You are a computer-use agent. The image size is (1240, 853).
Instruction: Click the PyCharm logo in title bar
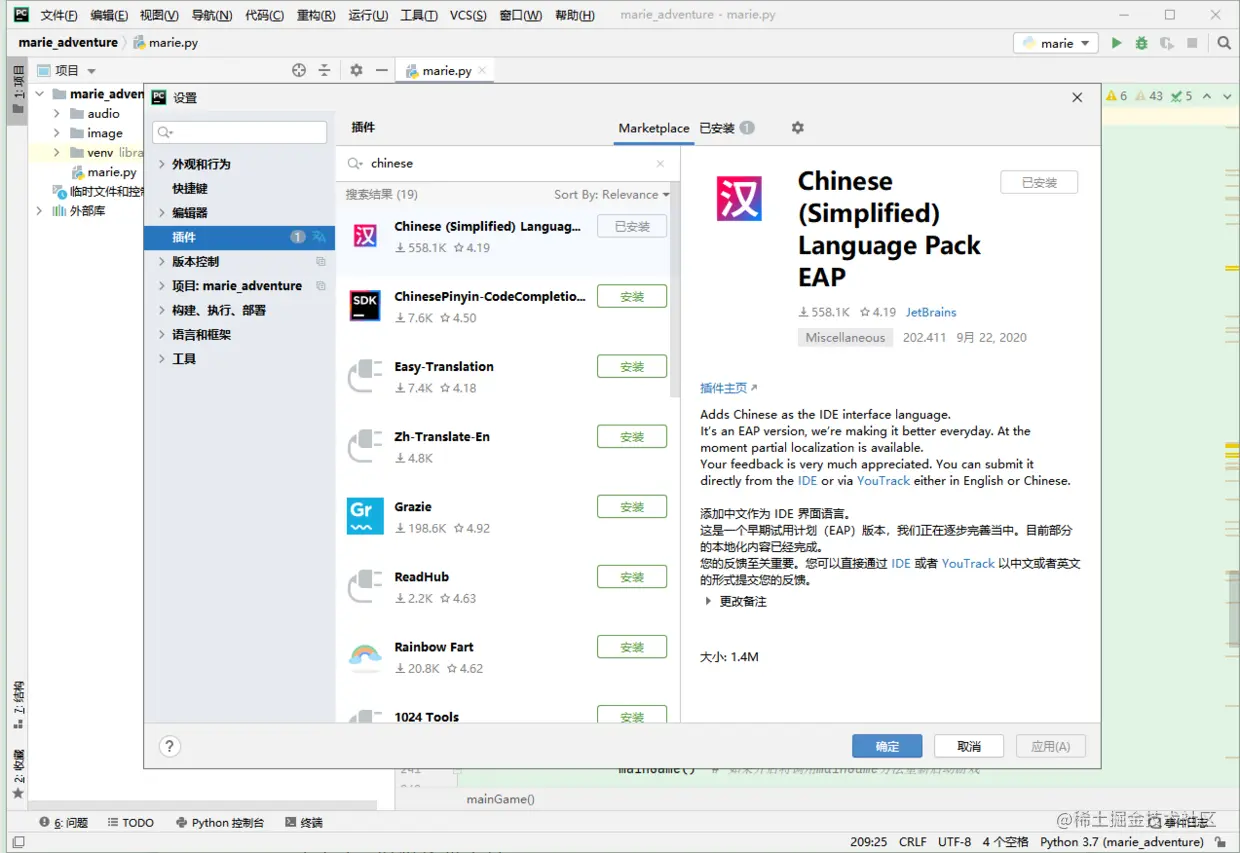pyautogui.click(x=21, y=15)
